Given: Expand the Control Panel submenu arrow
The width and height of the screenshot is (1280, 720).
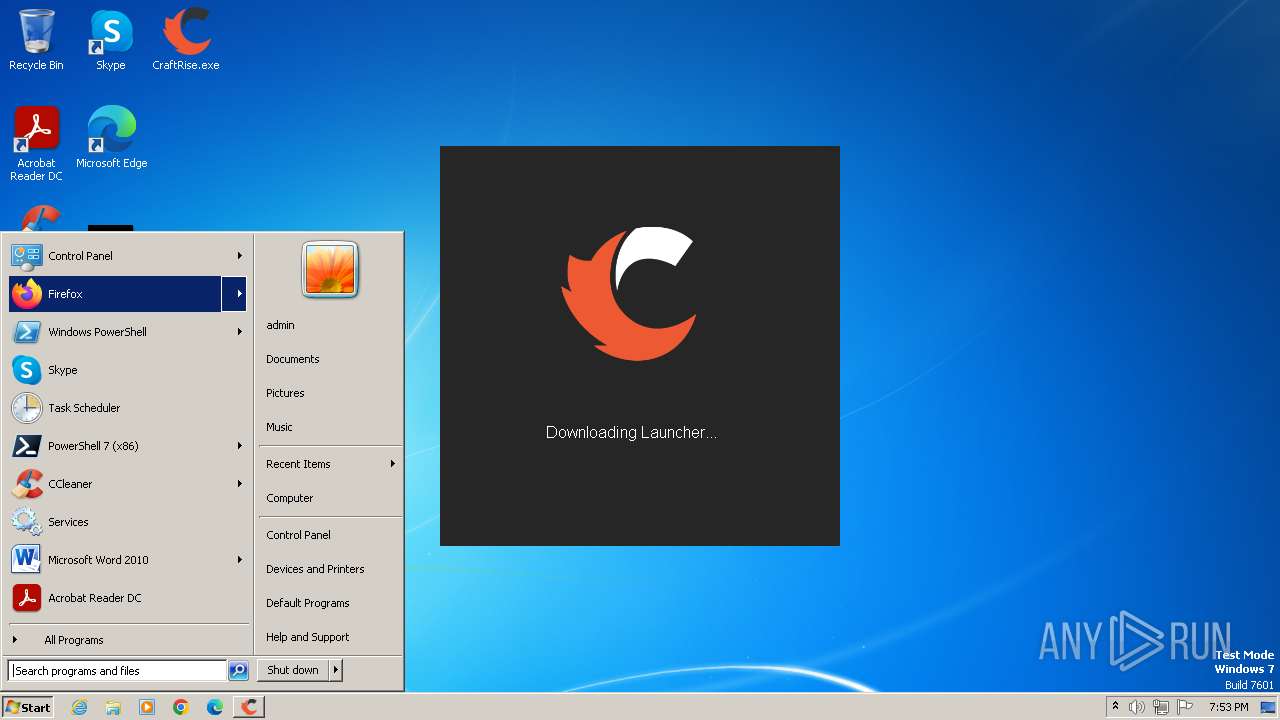Looking at the screenshot, I should [240, 256].
